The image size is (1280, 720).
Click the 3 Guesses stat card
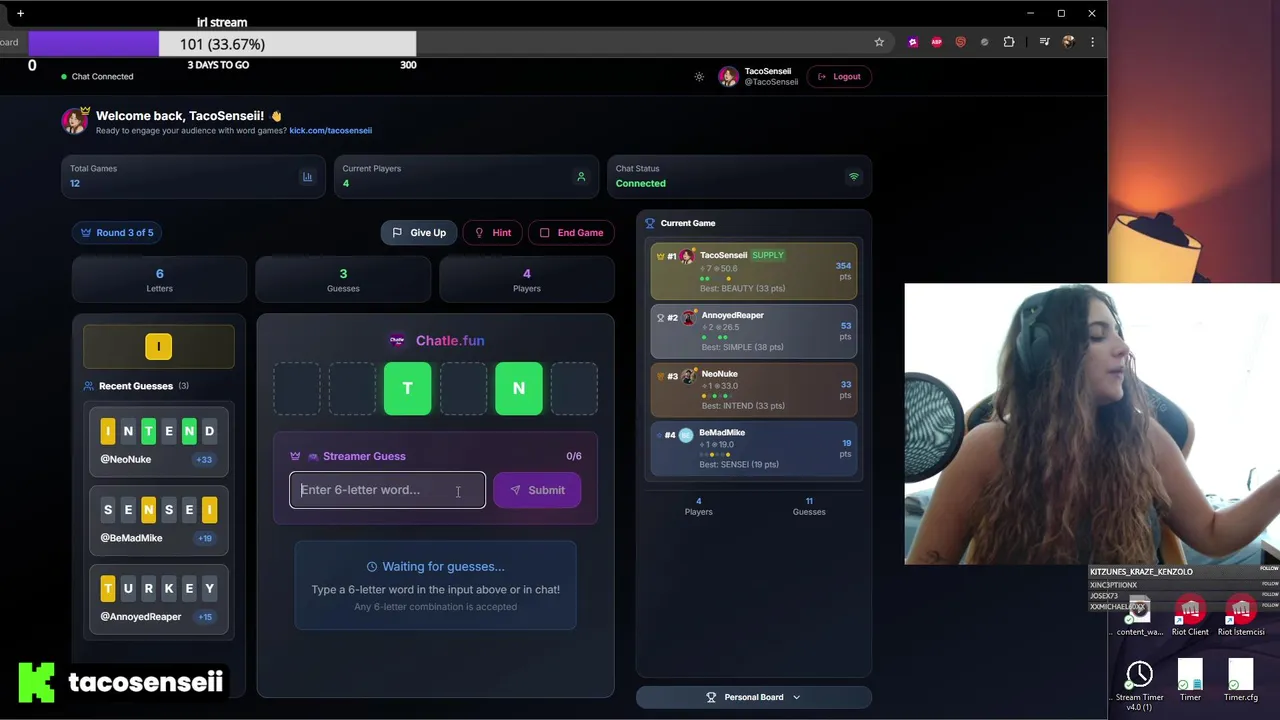coord(343,279)
